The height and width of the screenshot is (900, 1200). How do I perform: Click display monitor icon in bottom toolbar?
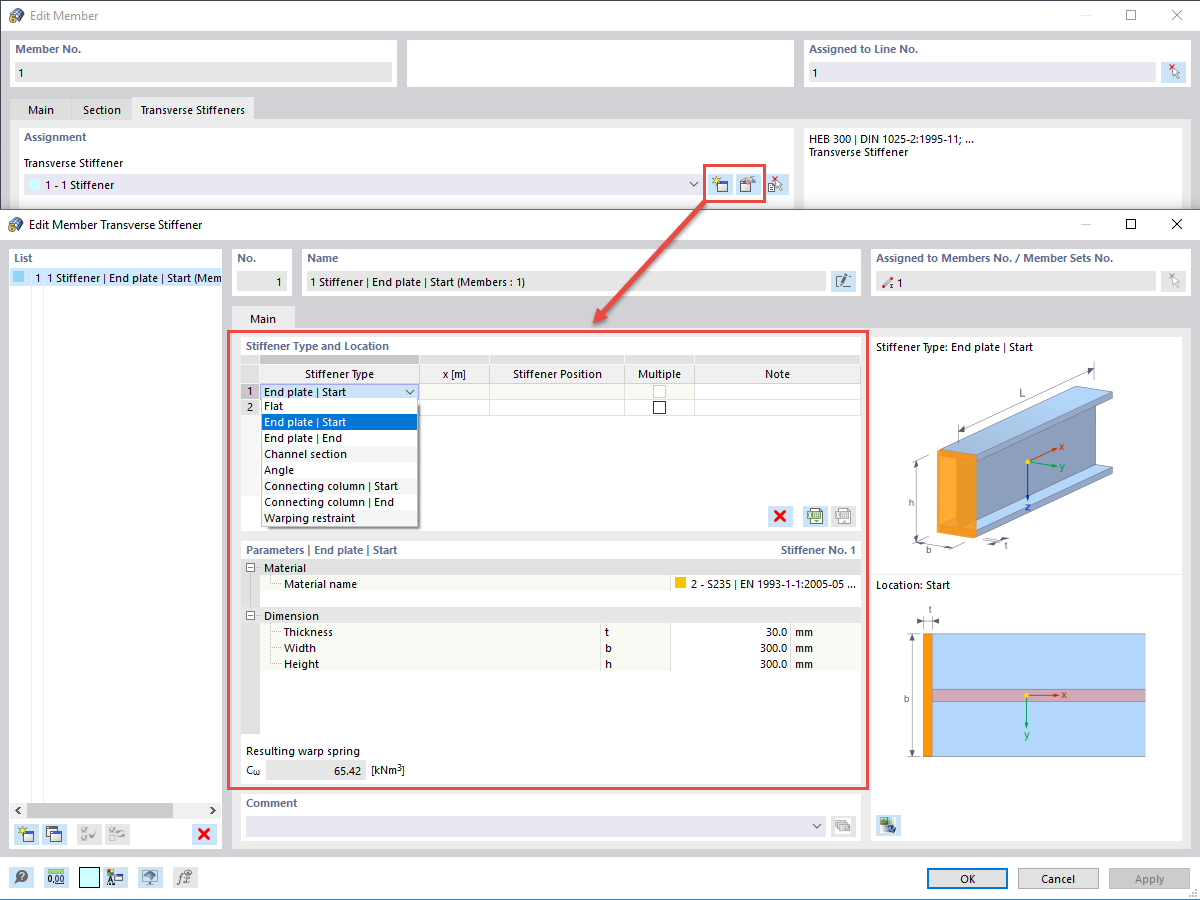click(x=150, y=878)
